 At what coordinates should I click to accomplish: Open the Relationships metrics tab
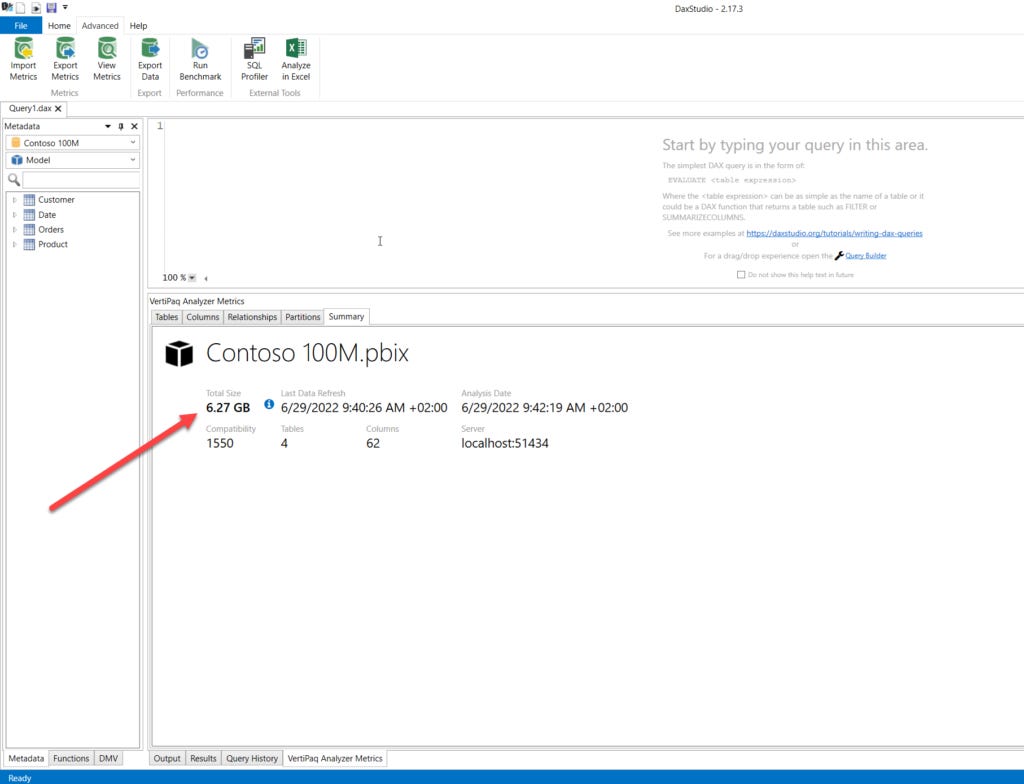(x=252, y=317)
